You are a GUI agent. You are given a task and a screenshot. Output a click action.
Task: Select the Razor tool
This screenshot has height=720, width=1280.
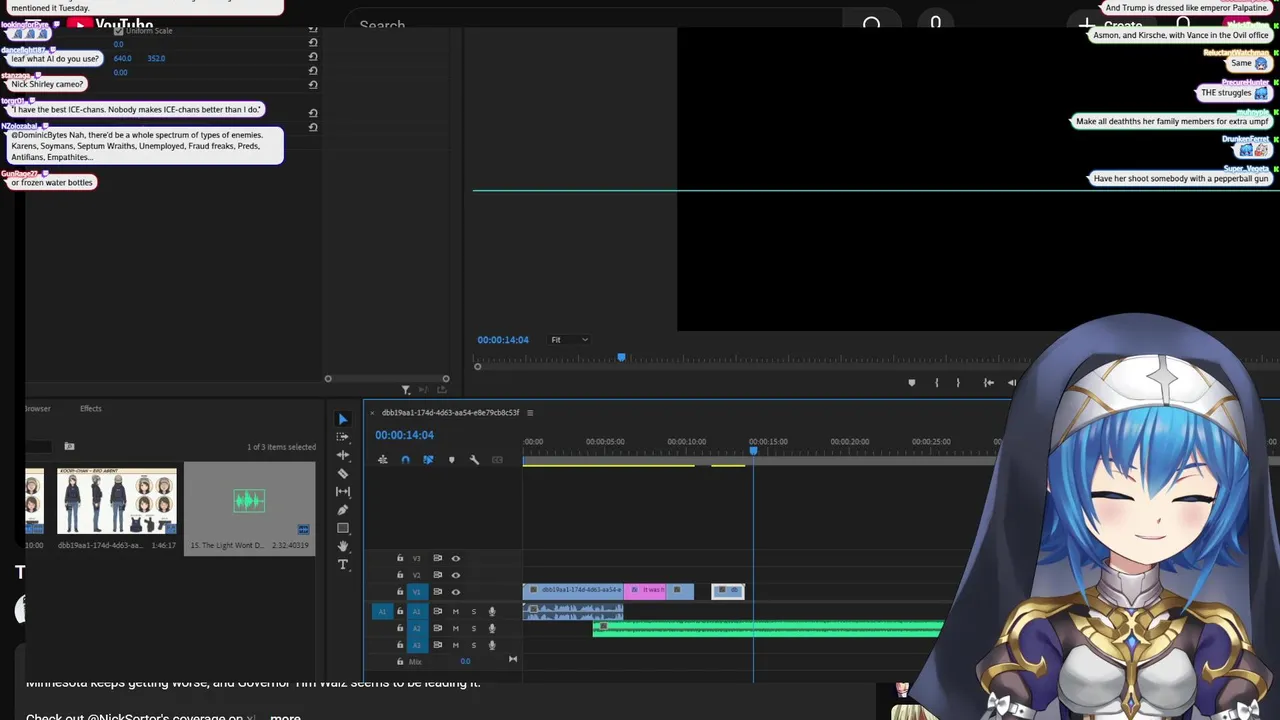click(x=342, y=473)
